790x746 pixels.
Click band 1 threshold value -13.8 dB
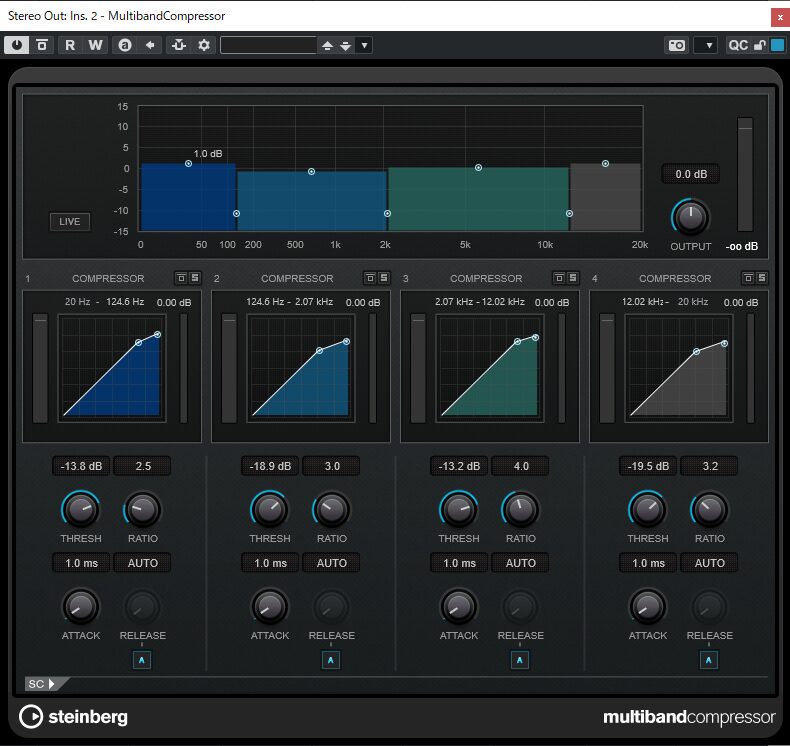(82, 466)
